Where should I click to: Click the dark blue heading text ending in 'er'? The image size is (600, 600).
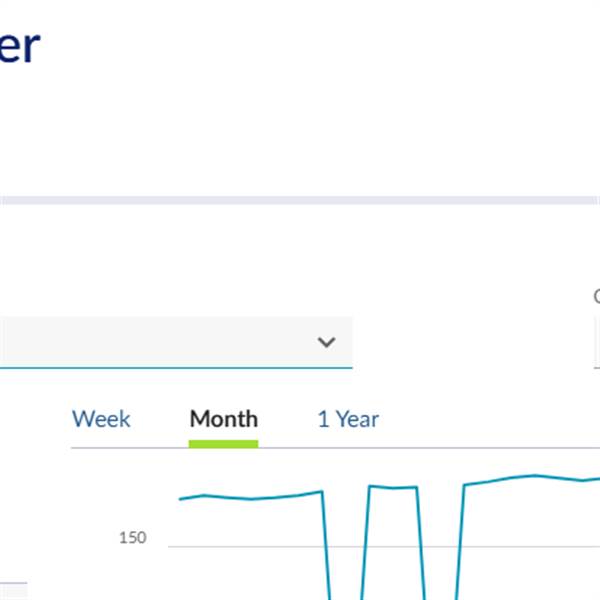click(x=19, y=47)
